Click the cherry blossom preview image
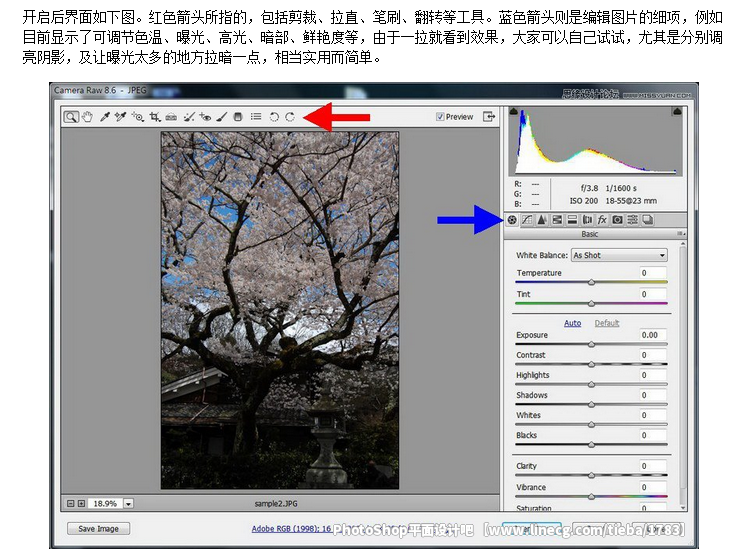 click(x=280, y=310)
